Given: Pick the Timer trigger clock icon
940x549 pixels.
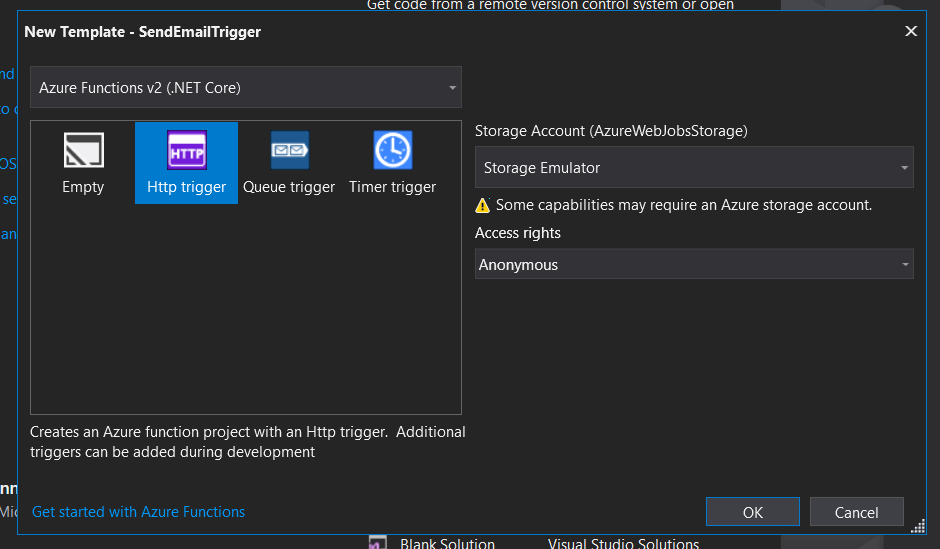Looking at the screenshot, I should pos(393,150).
